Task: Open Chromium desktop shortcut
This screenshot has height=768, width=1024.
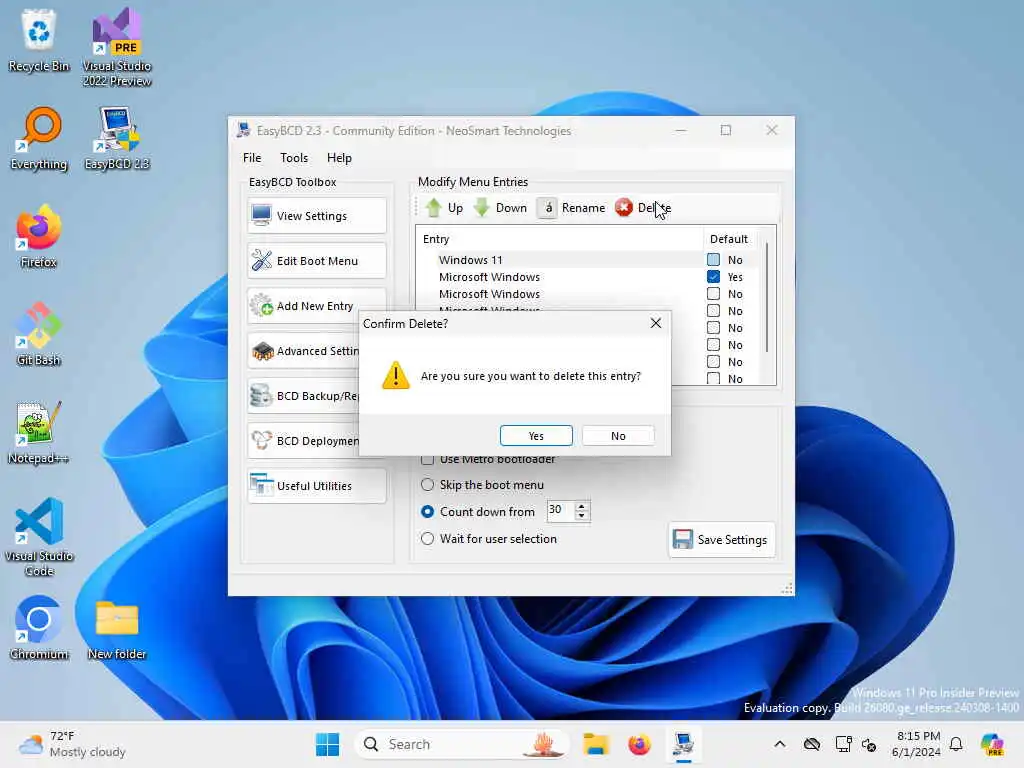Action: (x=39, y=628)
